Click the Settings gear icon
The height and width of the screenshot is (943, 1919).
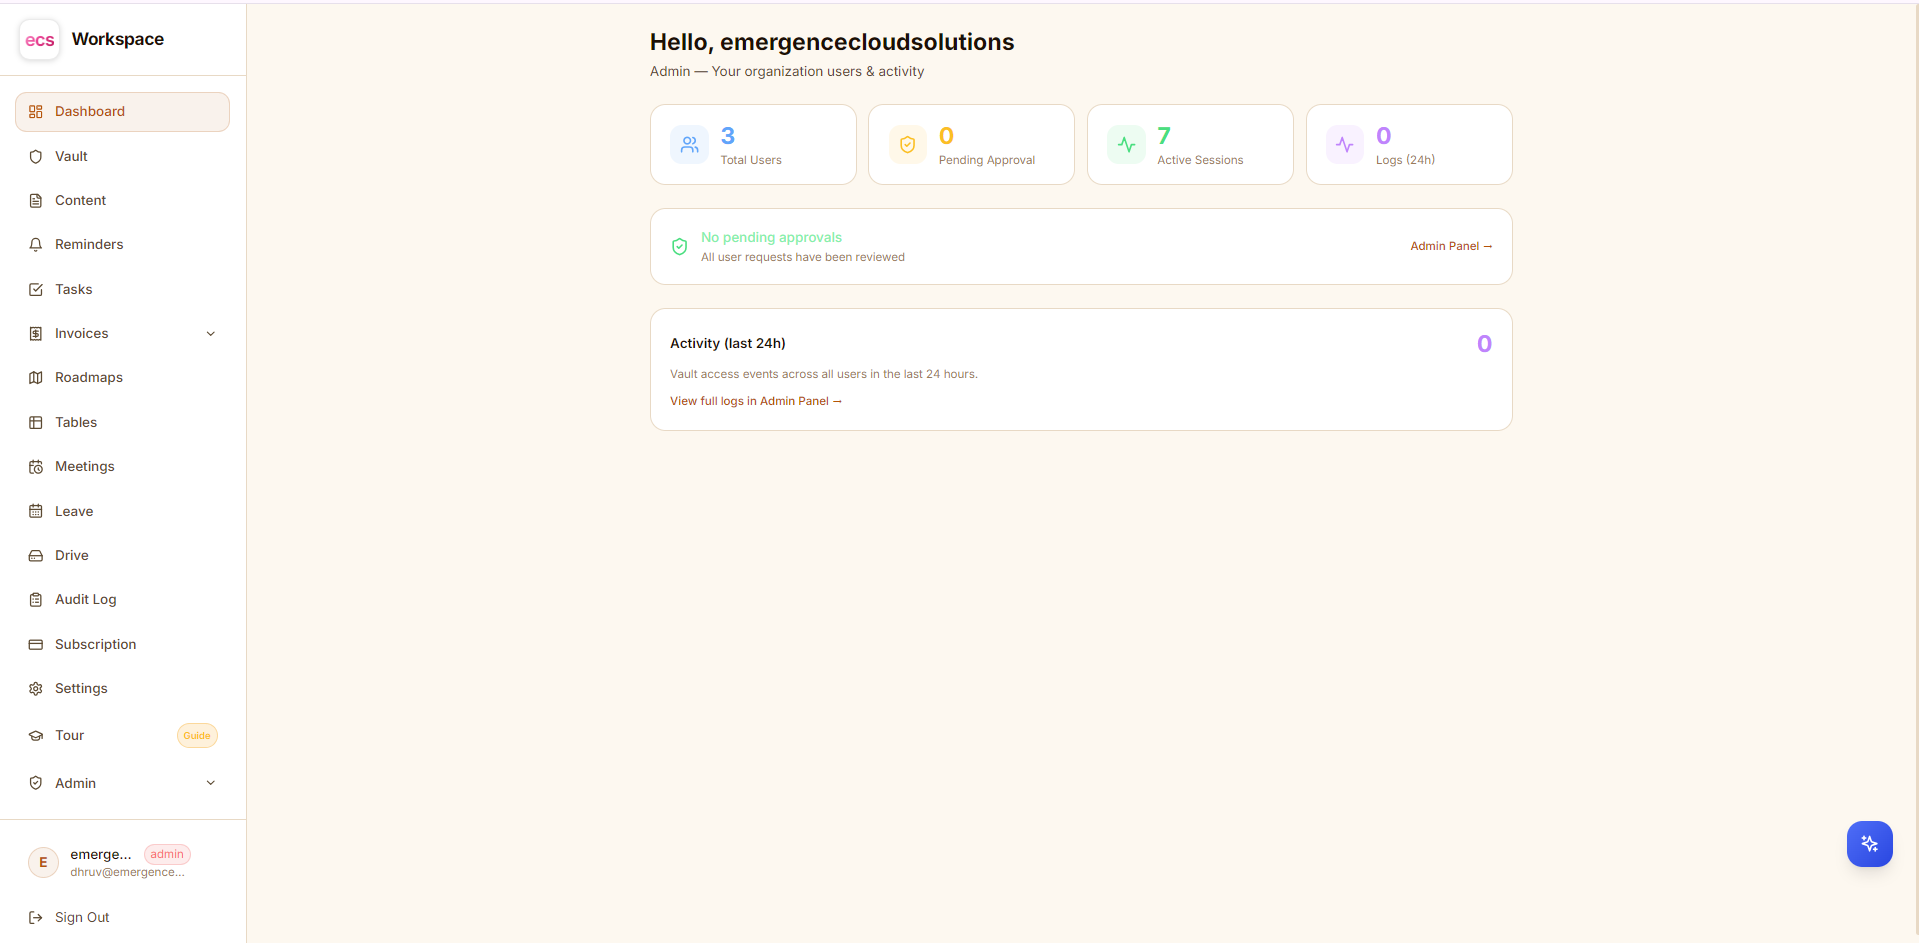pyautogui.click(x=36, y=689)
